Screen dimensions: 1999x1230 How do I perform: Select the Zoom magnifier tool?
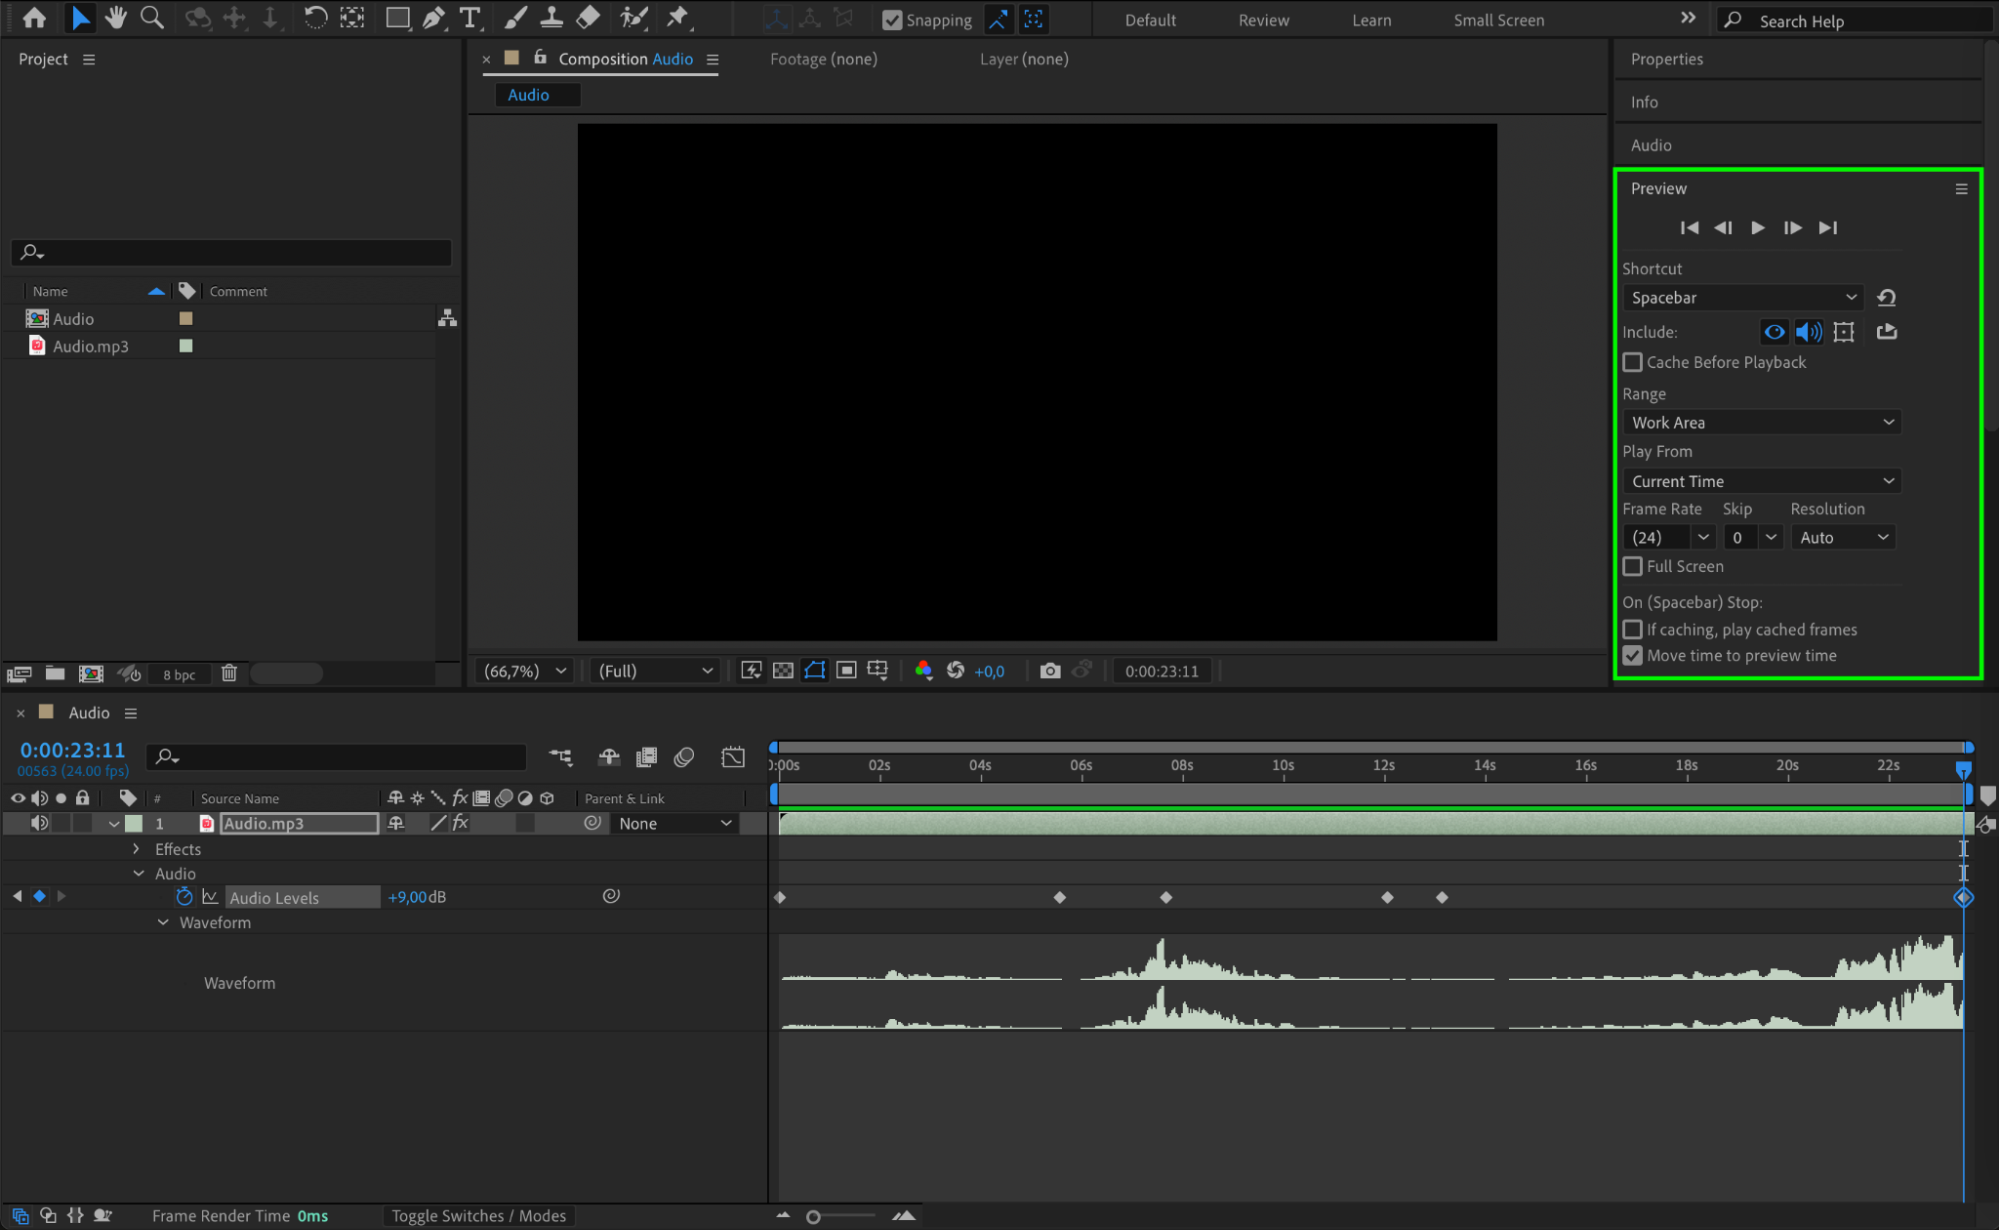[x=152, y=18]
